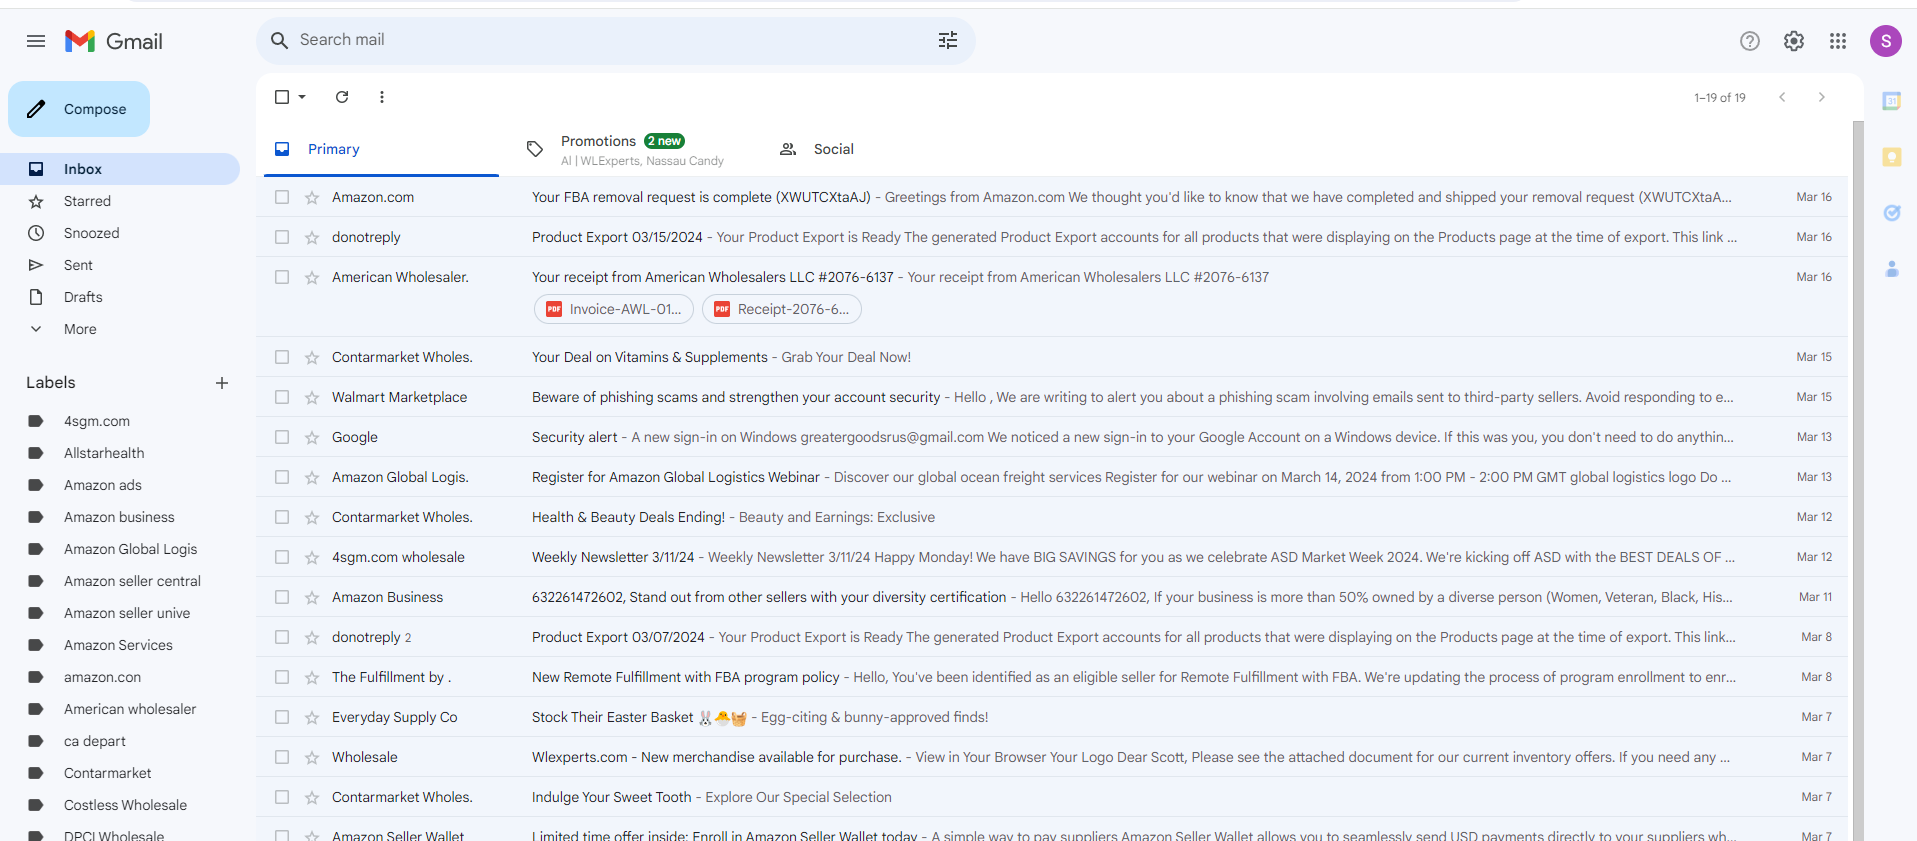
Task: Open Google Tasks side panel icon
Action: 1891,213
